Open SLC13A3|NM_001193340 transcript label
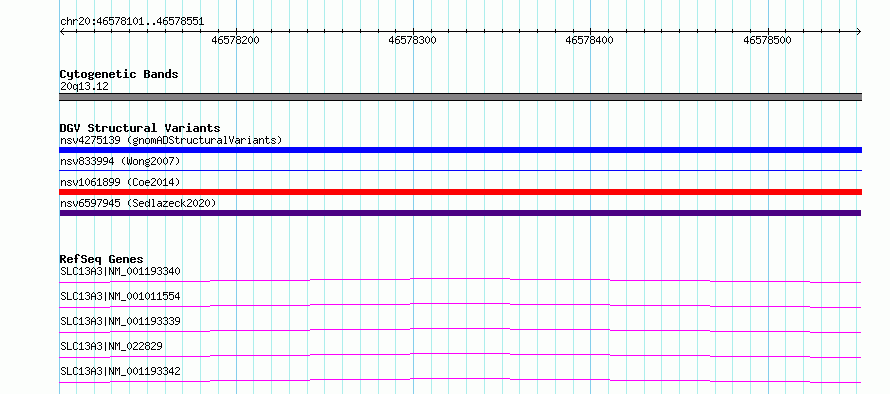This screenshot has height=394, width=890. (120, 271)
